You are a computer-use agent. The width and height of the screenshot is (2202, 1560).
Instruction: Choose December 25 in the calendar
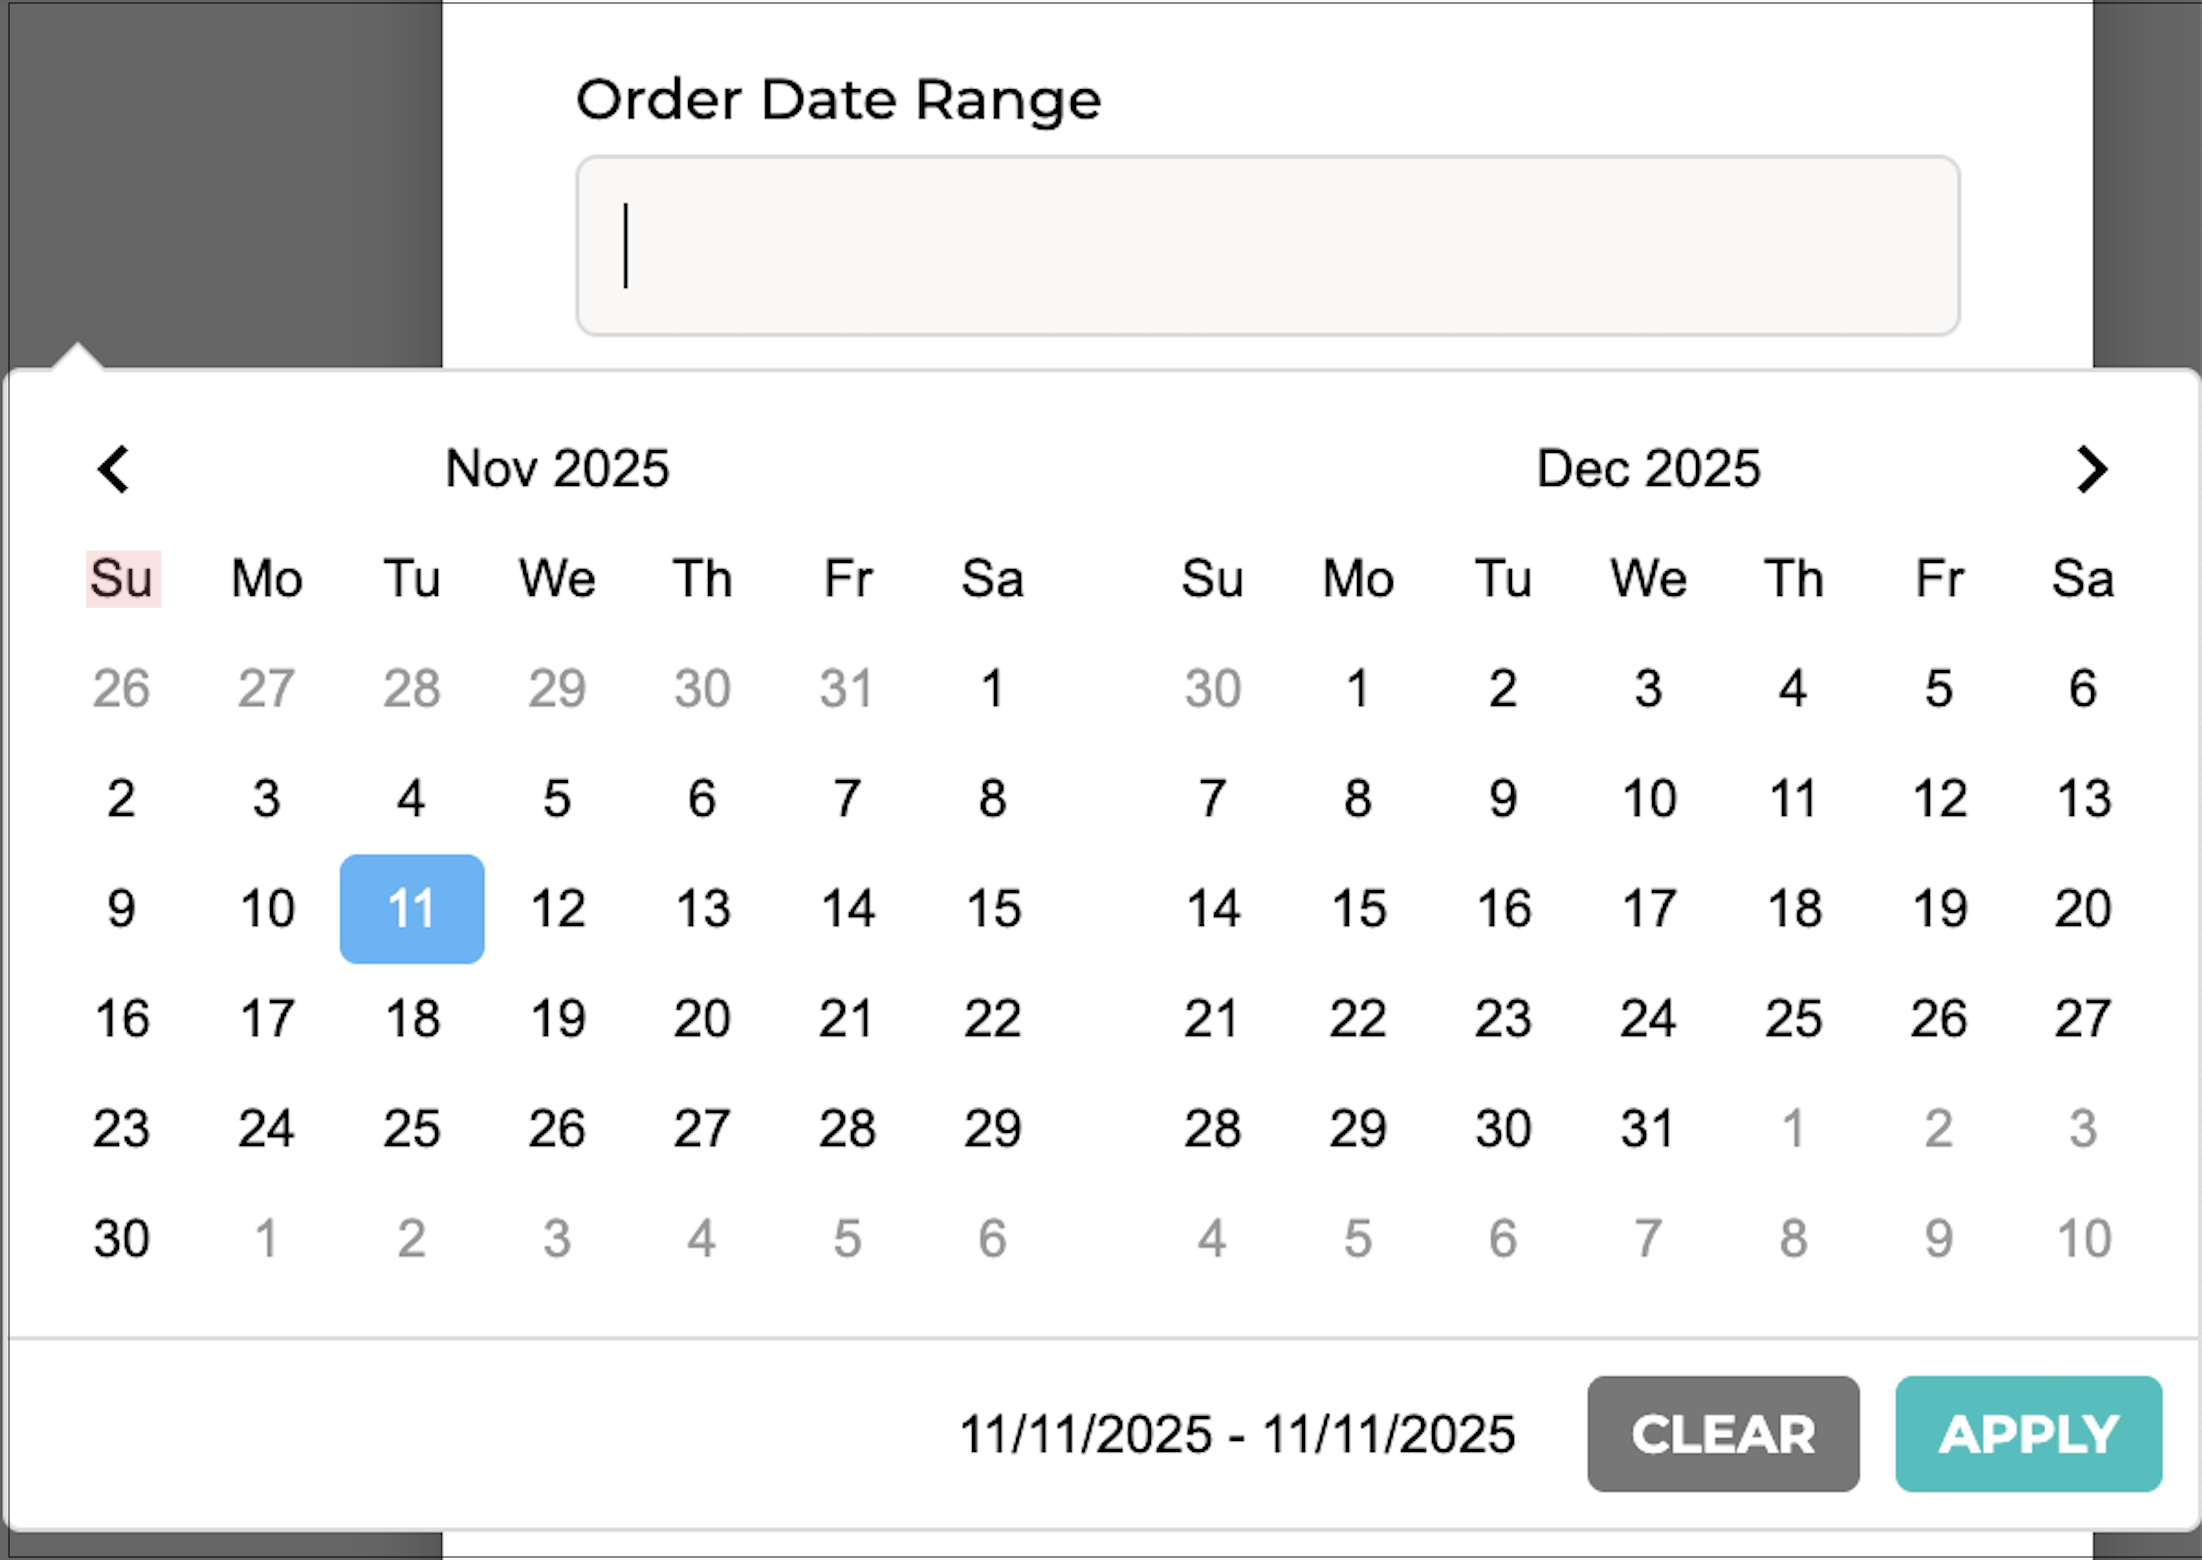pyautogui.click(x=1793, y=1019)
